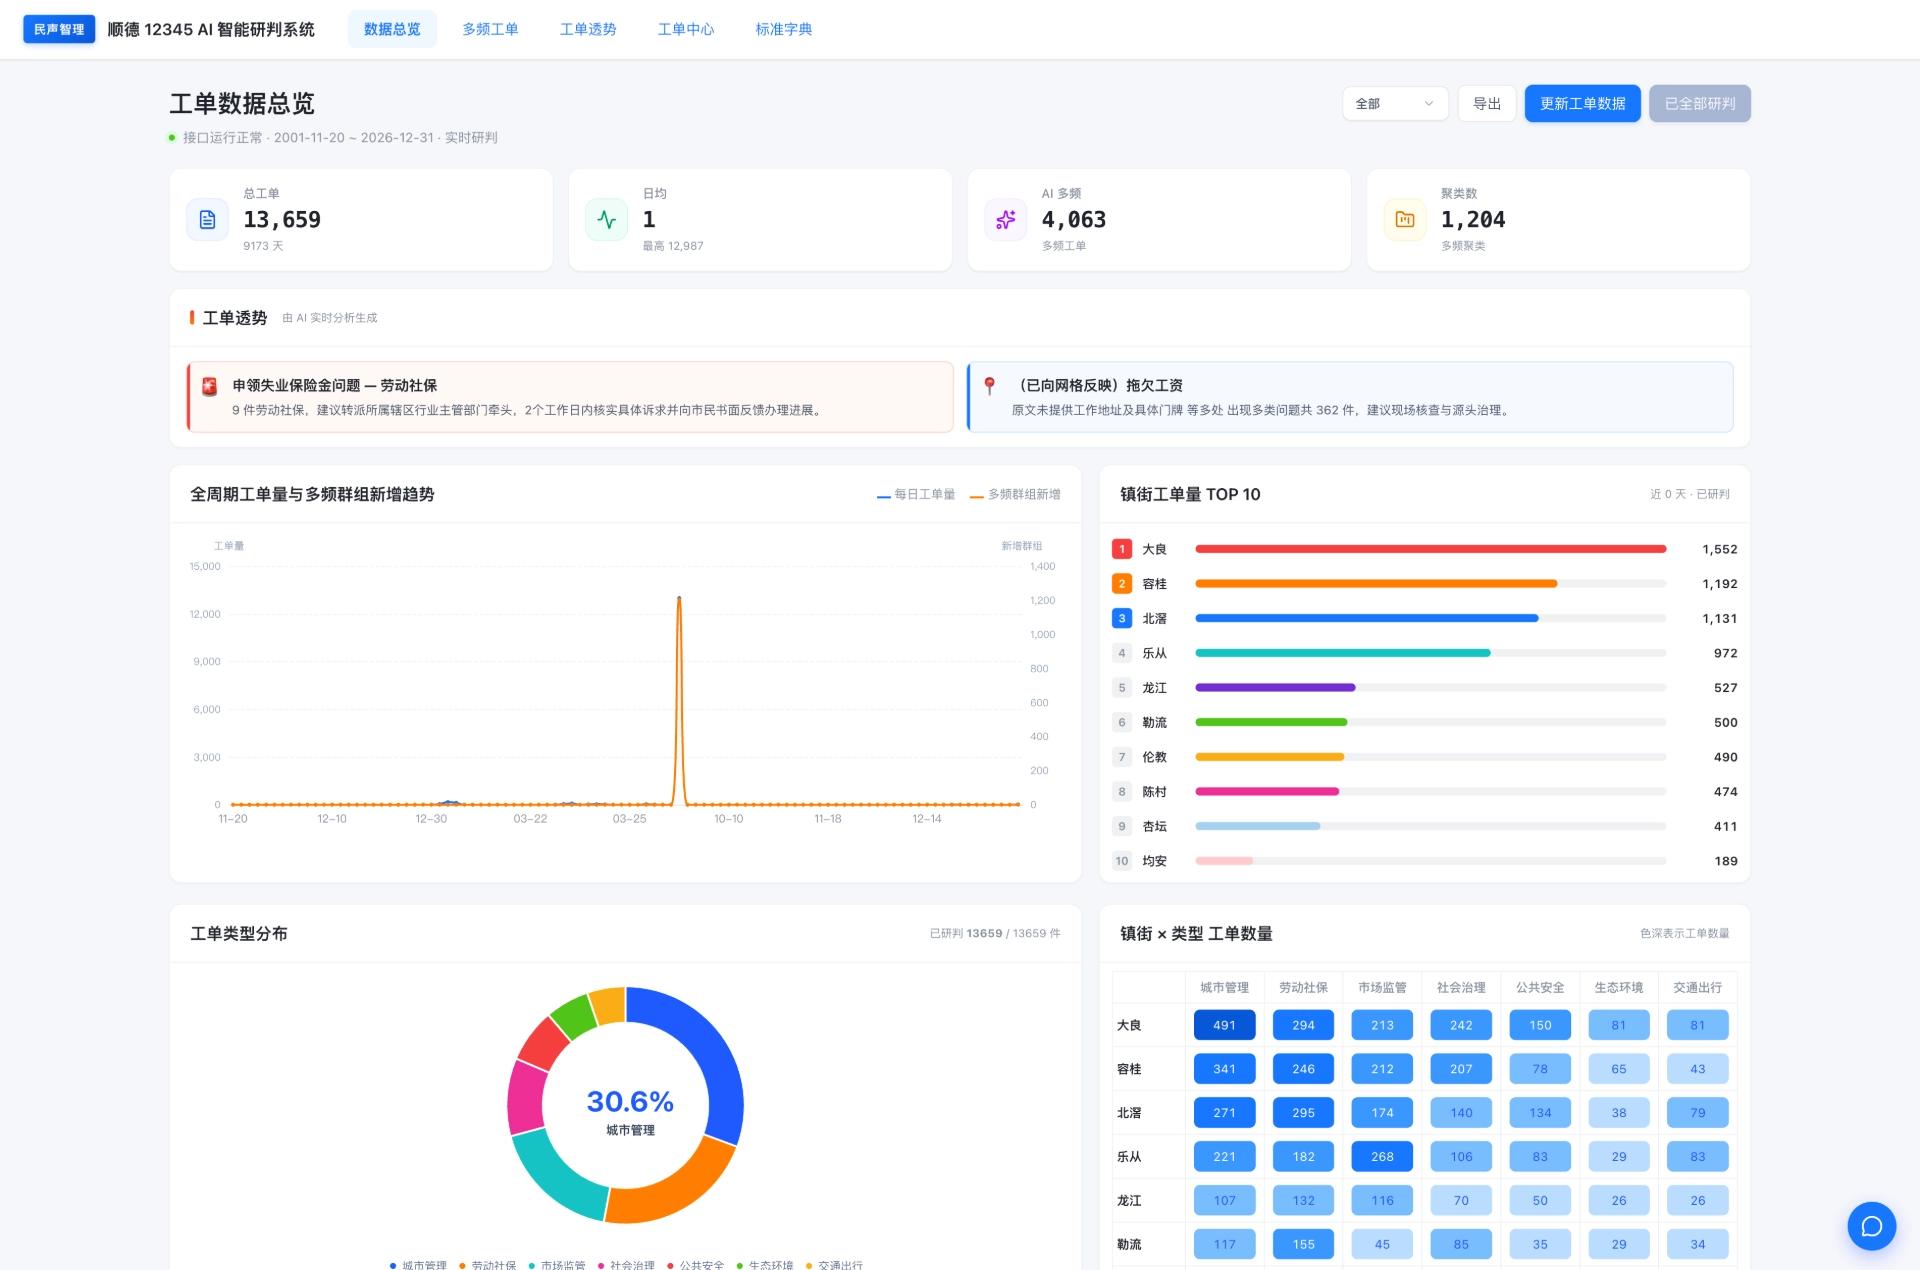Open the 标准字典 tab

tap(784, 29)
